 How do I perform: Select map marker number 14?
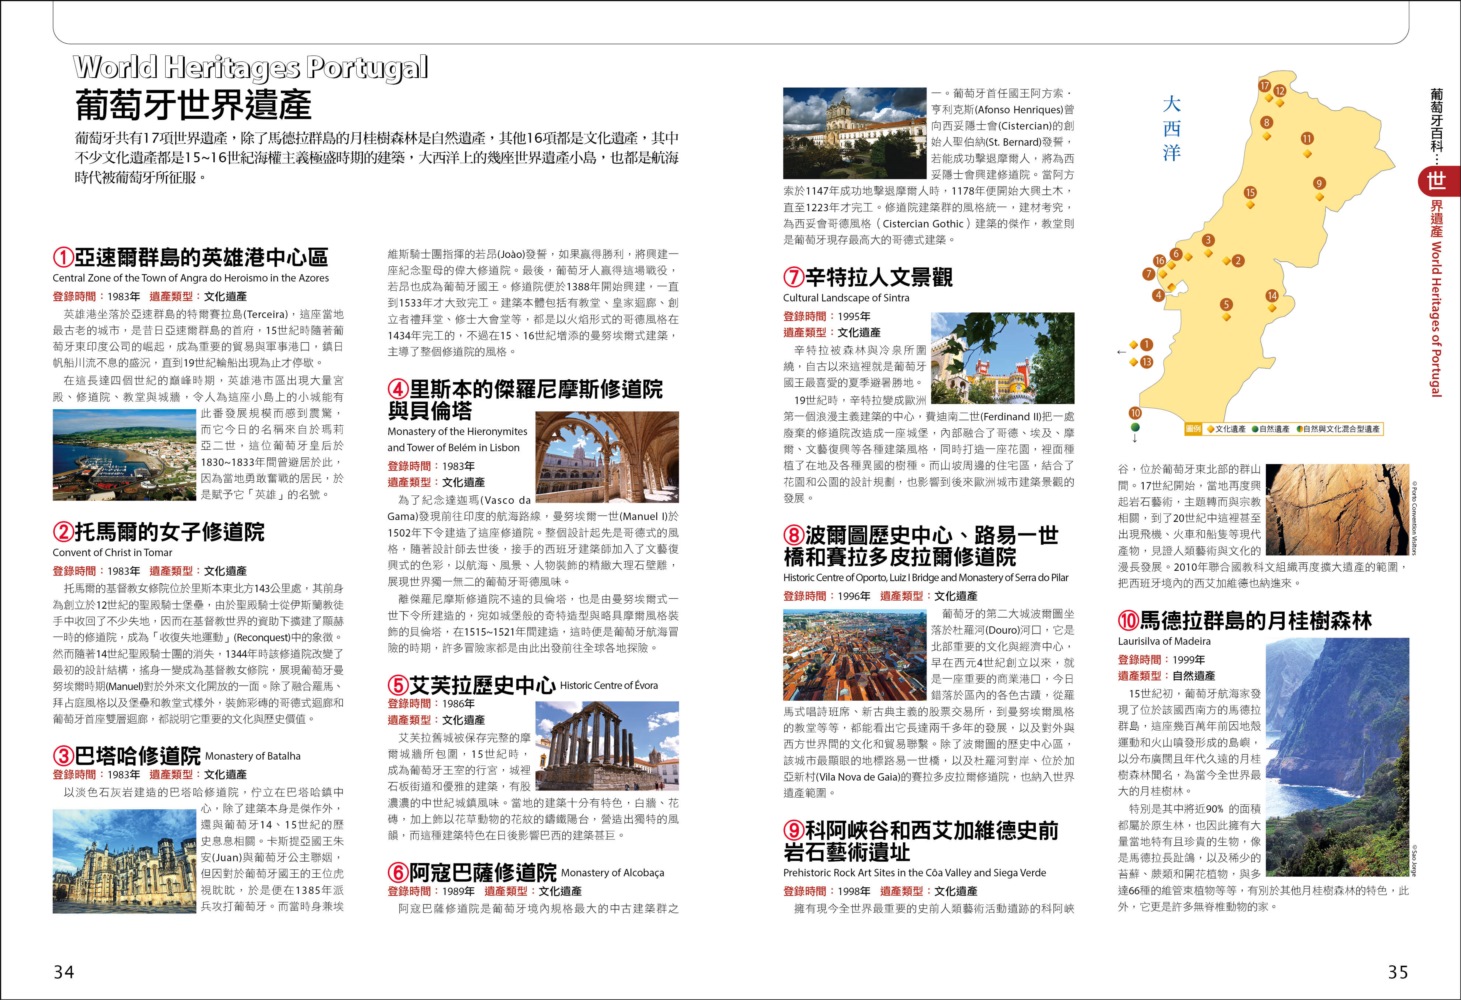(1271, 295)
